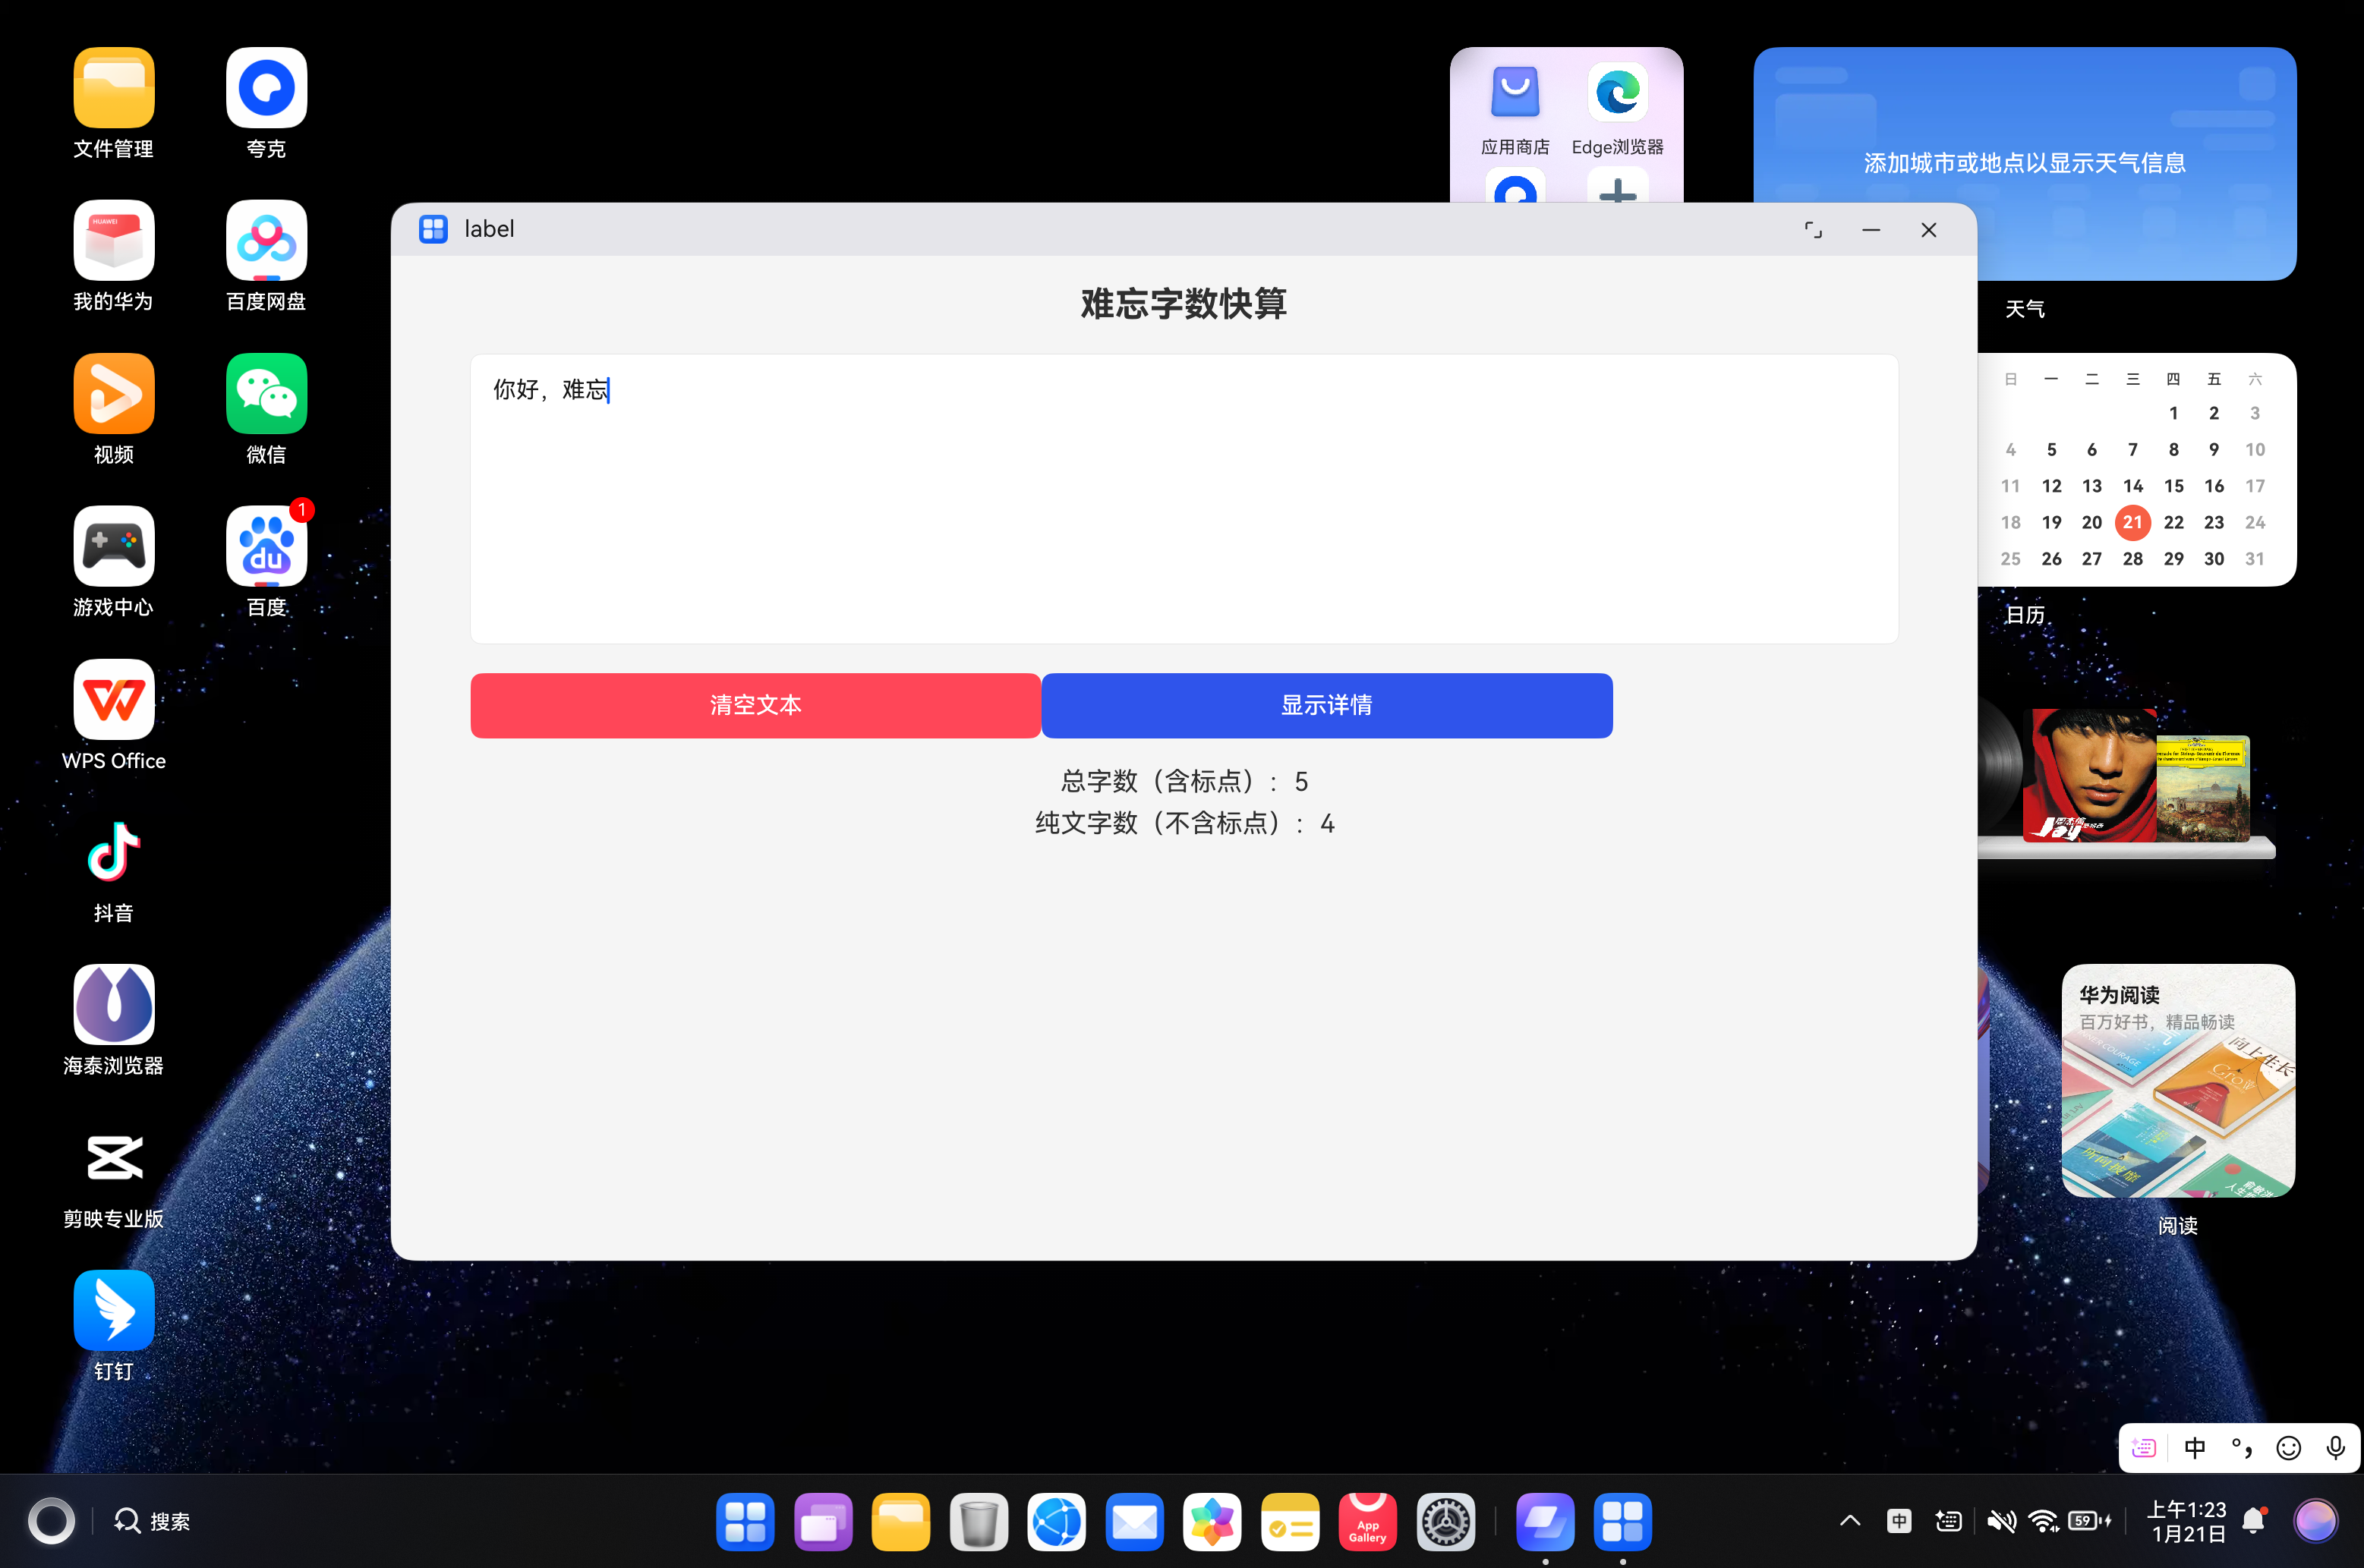Expand hidden icons with the tray chevron
This screenshot has width=2364, height=1568.
pyautogui.click(x=1849, y=1520)
